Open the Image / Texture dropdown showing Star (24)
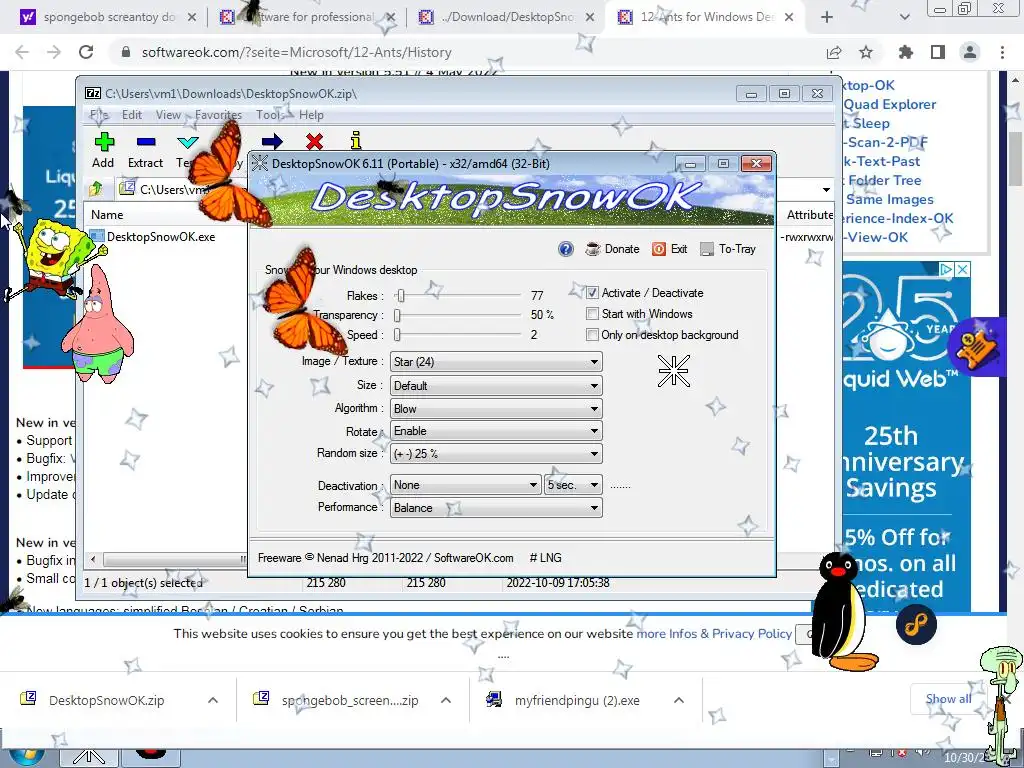 (496, 362)
